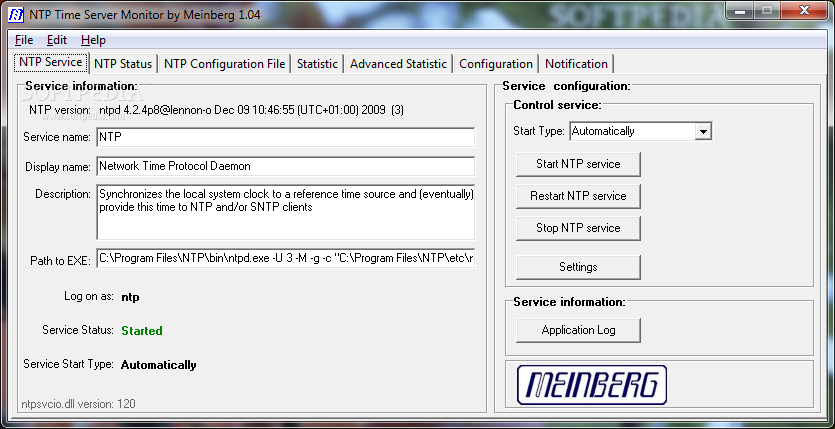
Task: Minimize the NTP Monitor window
Action: pyautogui.click(x=741, y=10)
